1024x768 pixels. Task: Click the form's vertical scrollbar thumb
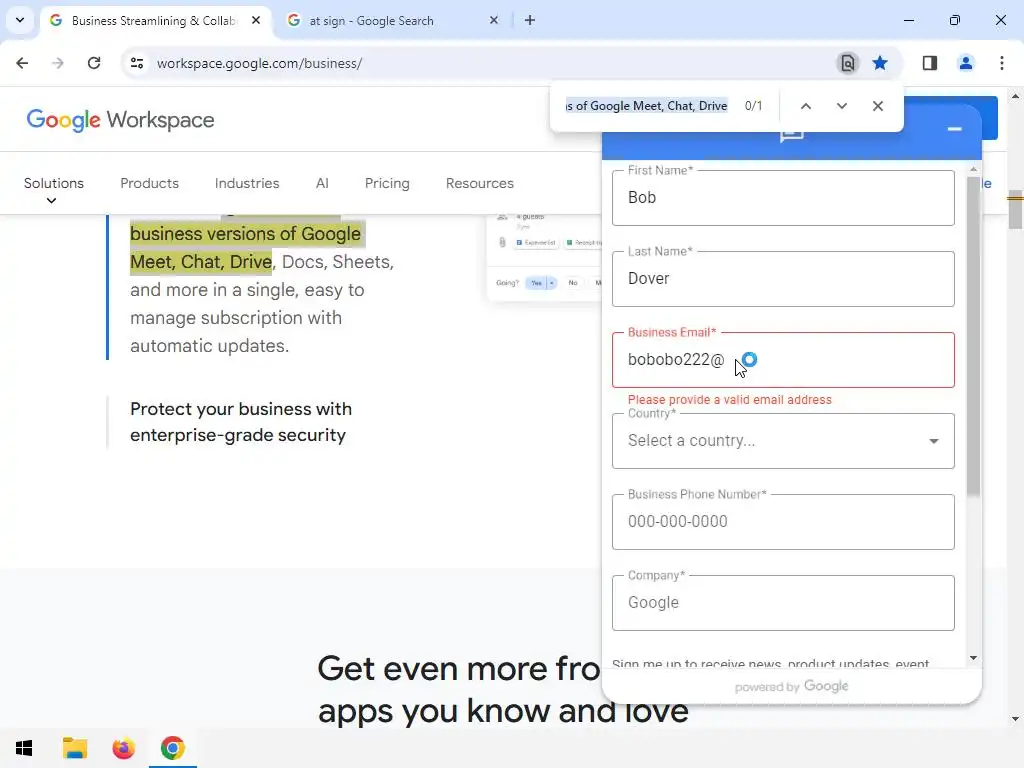pyautogui.click(x=973, y=336)
